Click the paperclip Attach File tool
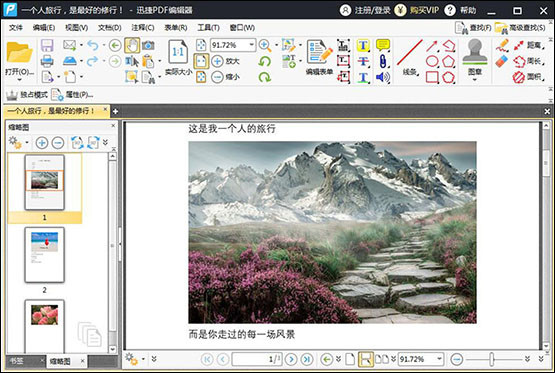Screen dimensions: 555x373 383,61
